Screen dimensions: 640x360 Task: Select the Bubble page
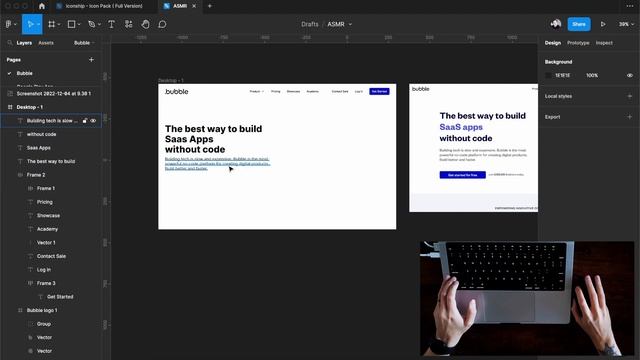pyautogui.click(x=24, y=73)
